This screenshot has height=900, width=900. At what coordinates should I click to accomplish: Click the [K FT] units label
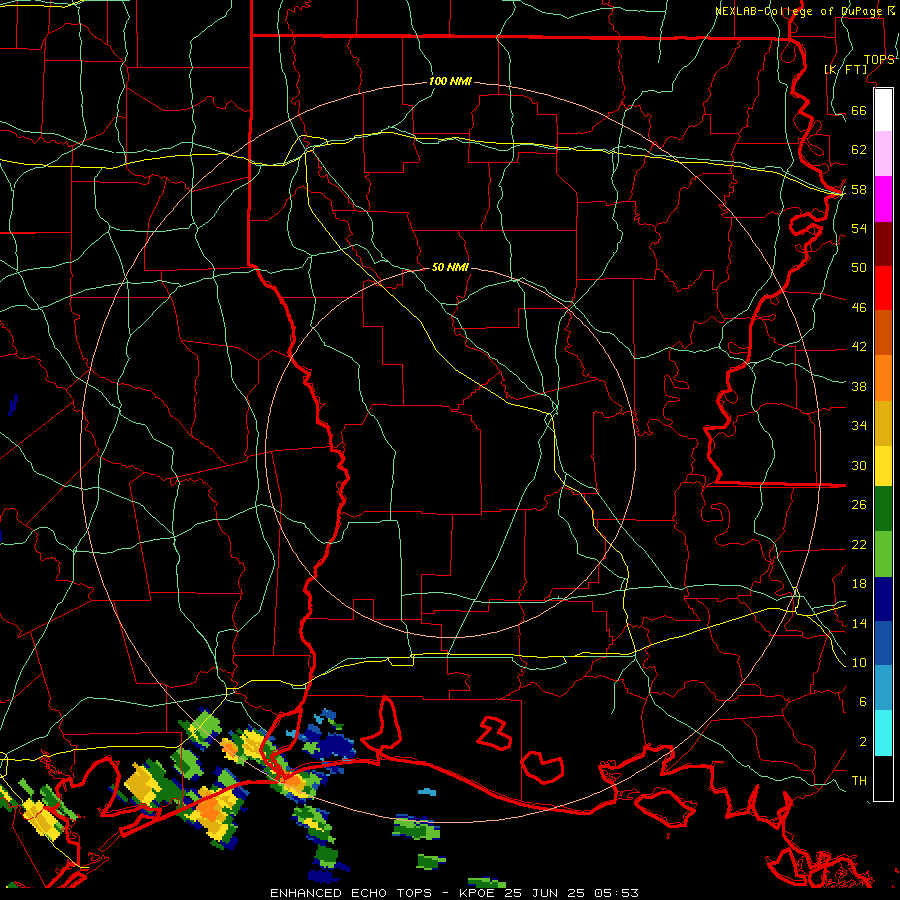(x=845, y=69)
